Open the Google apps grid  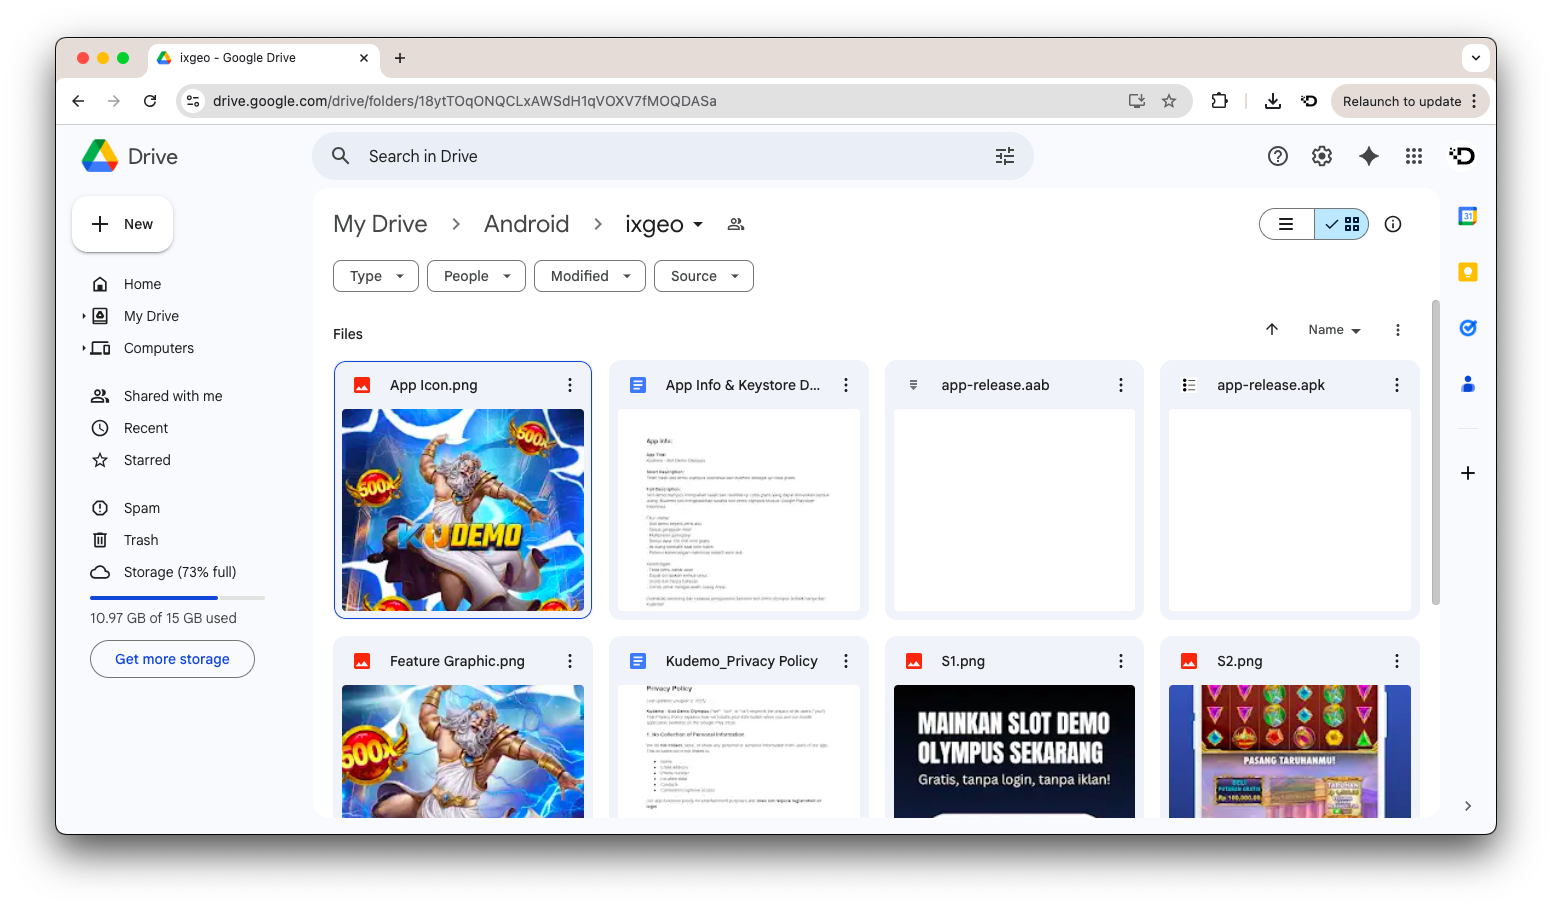tap(1414, 156)
